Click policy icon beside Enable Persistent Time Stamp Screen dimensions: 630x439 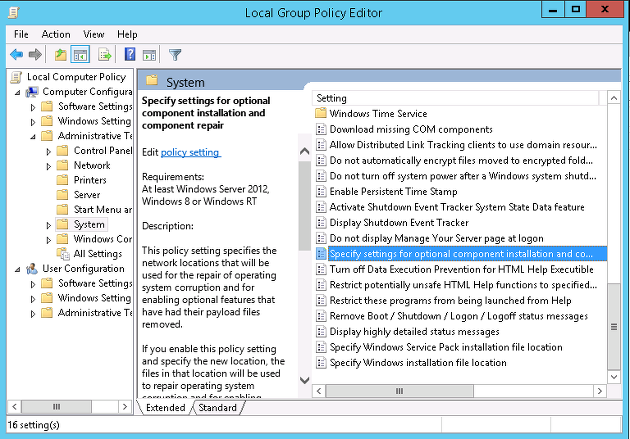[x=321, y=191]
